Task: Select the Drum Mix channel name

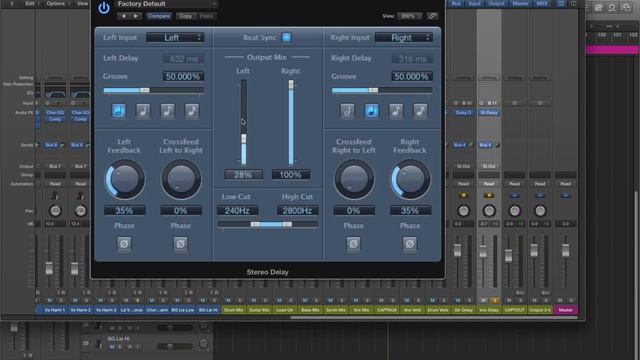Action: (x=233, y=310)
